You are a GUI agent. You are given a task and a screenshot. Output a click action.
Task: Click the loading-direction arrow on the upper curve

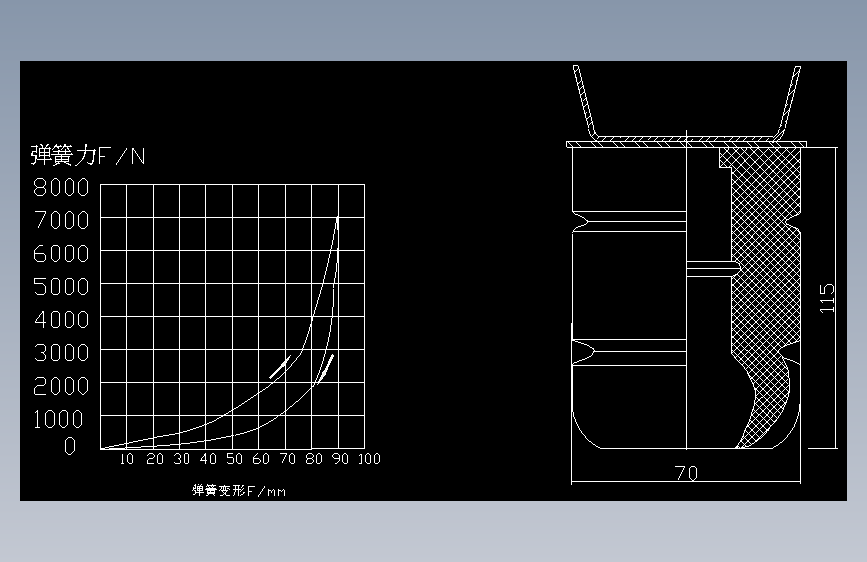click(x=280, y=367)
